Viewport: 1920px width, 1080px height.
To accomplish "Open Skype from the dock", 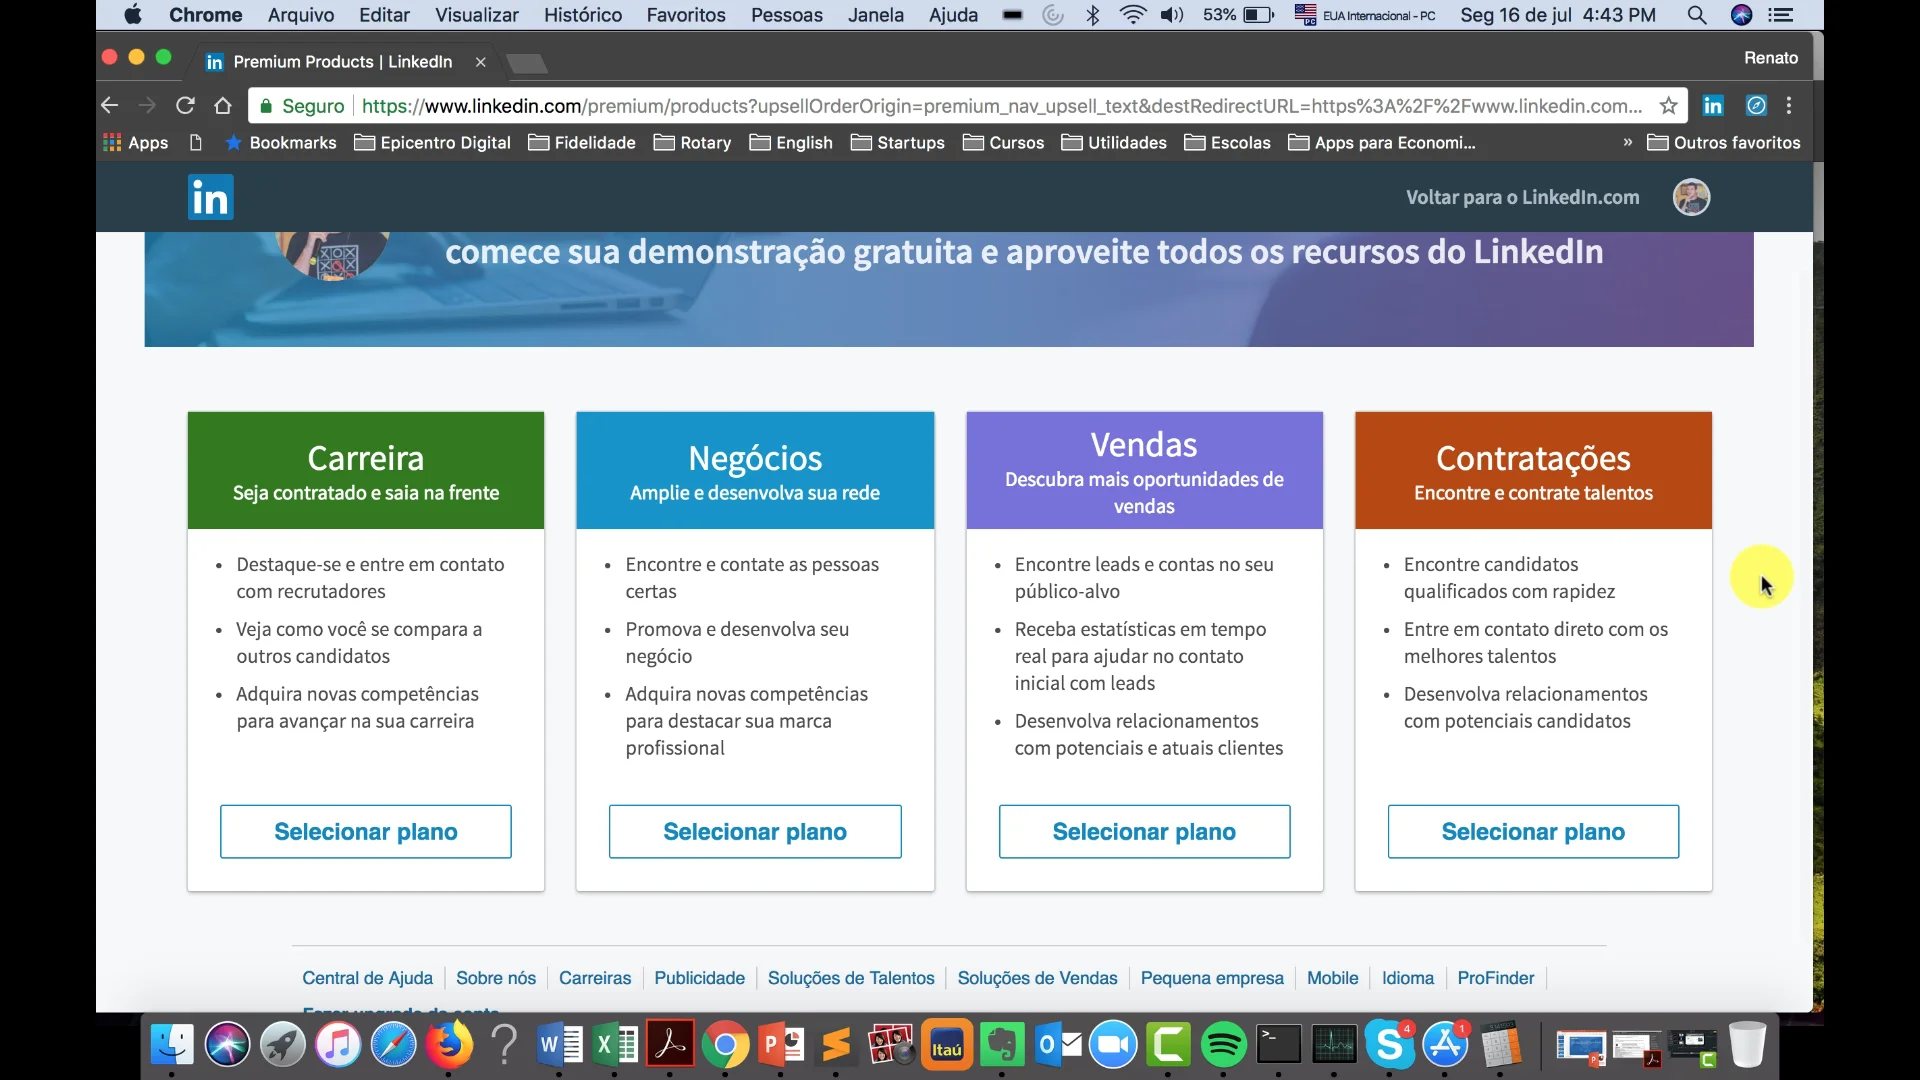I will [x=1389, y=1046].
